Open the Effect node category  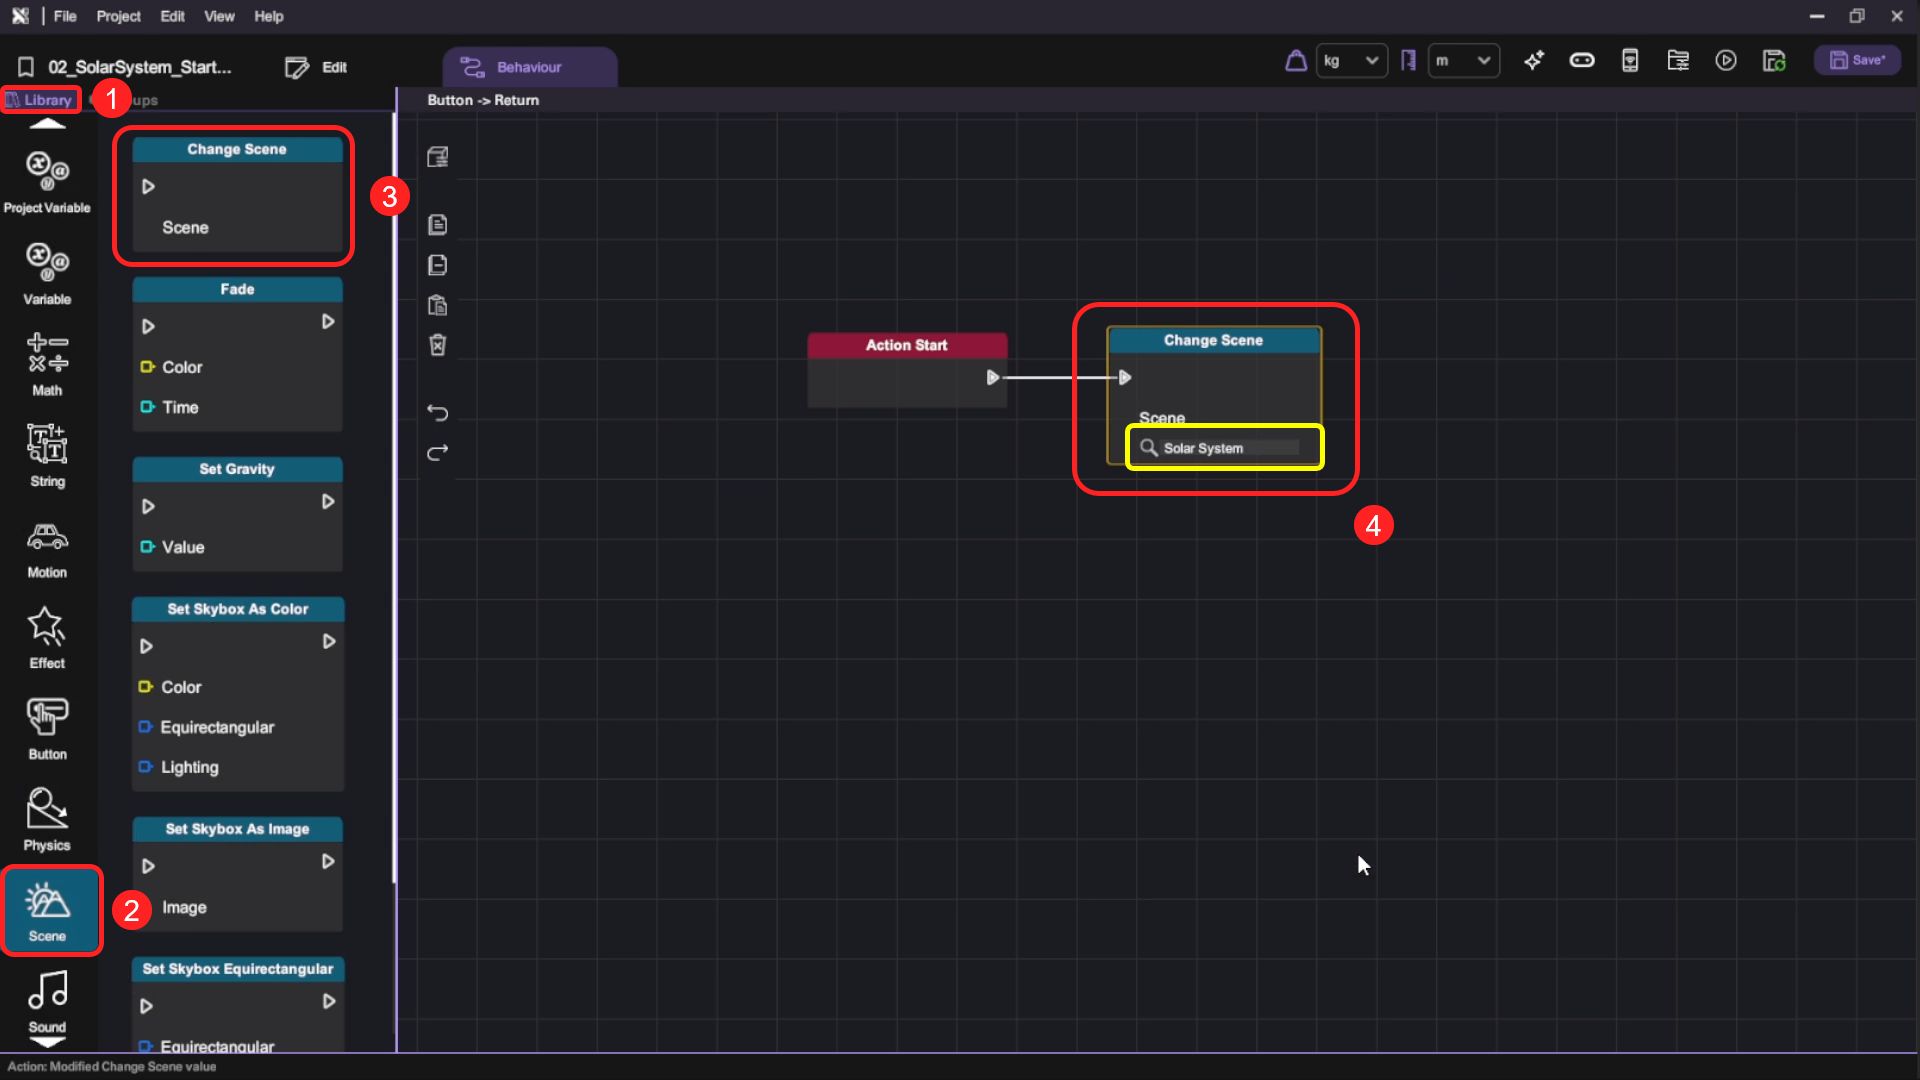pyautogui.click(x=47, y=637)
